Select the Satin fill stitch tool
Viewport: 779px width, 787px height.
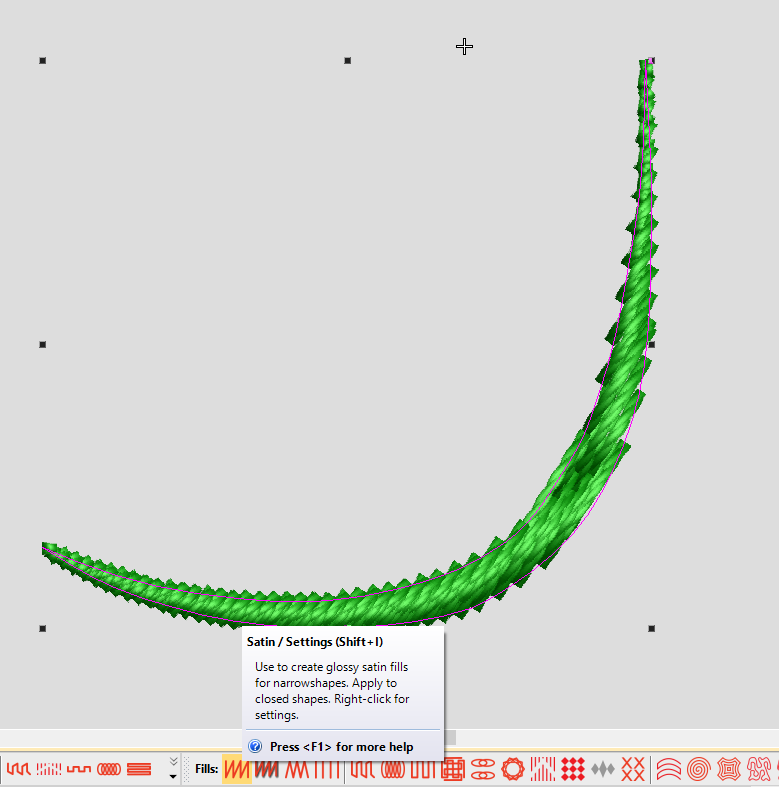pos(236,769)
